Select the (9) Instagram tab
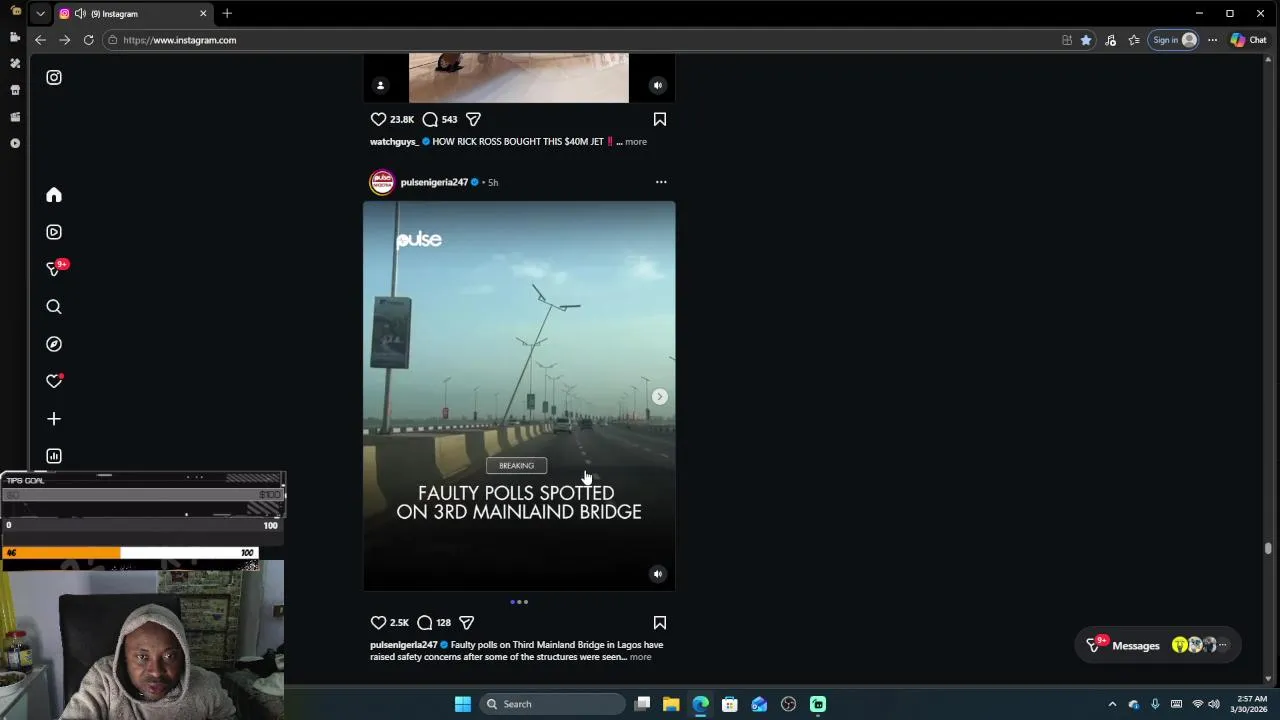Viewport: 1280px width, 720px height. (133, 13)
